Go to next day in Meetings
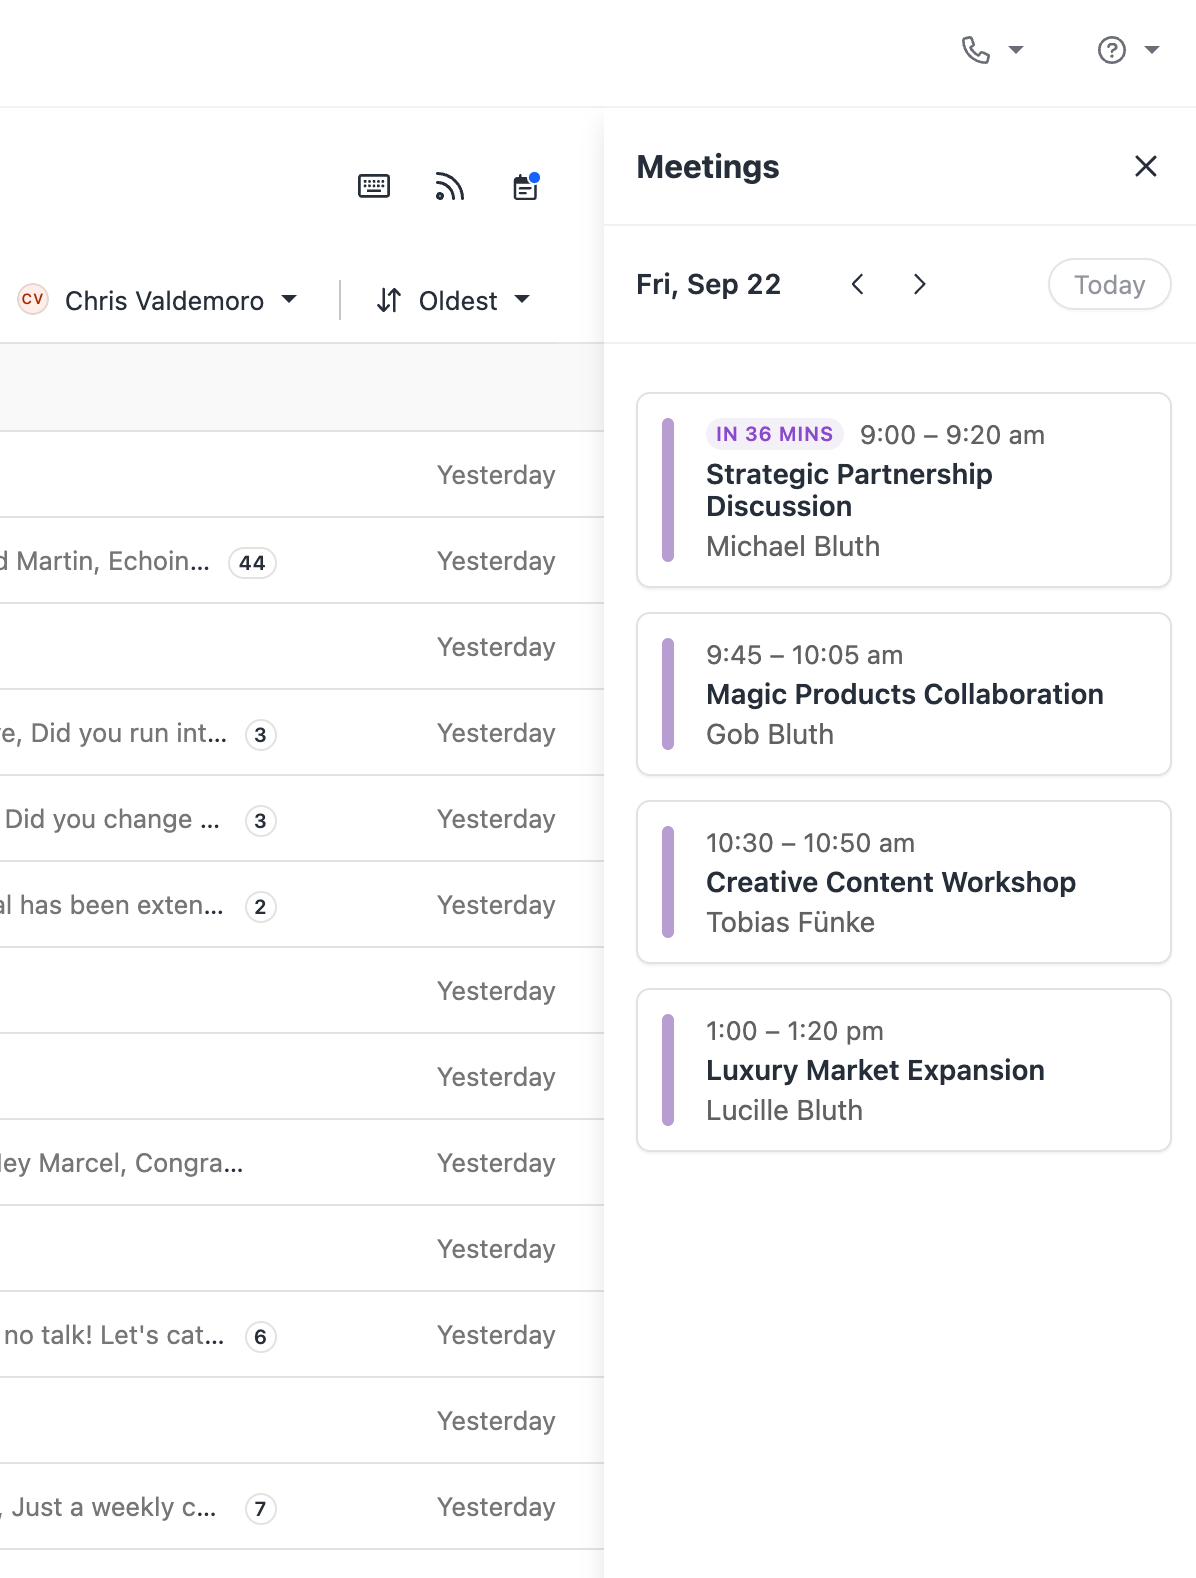The image size is (1196, 1578). [x=919, y=284]
